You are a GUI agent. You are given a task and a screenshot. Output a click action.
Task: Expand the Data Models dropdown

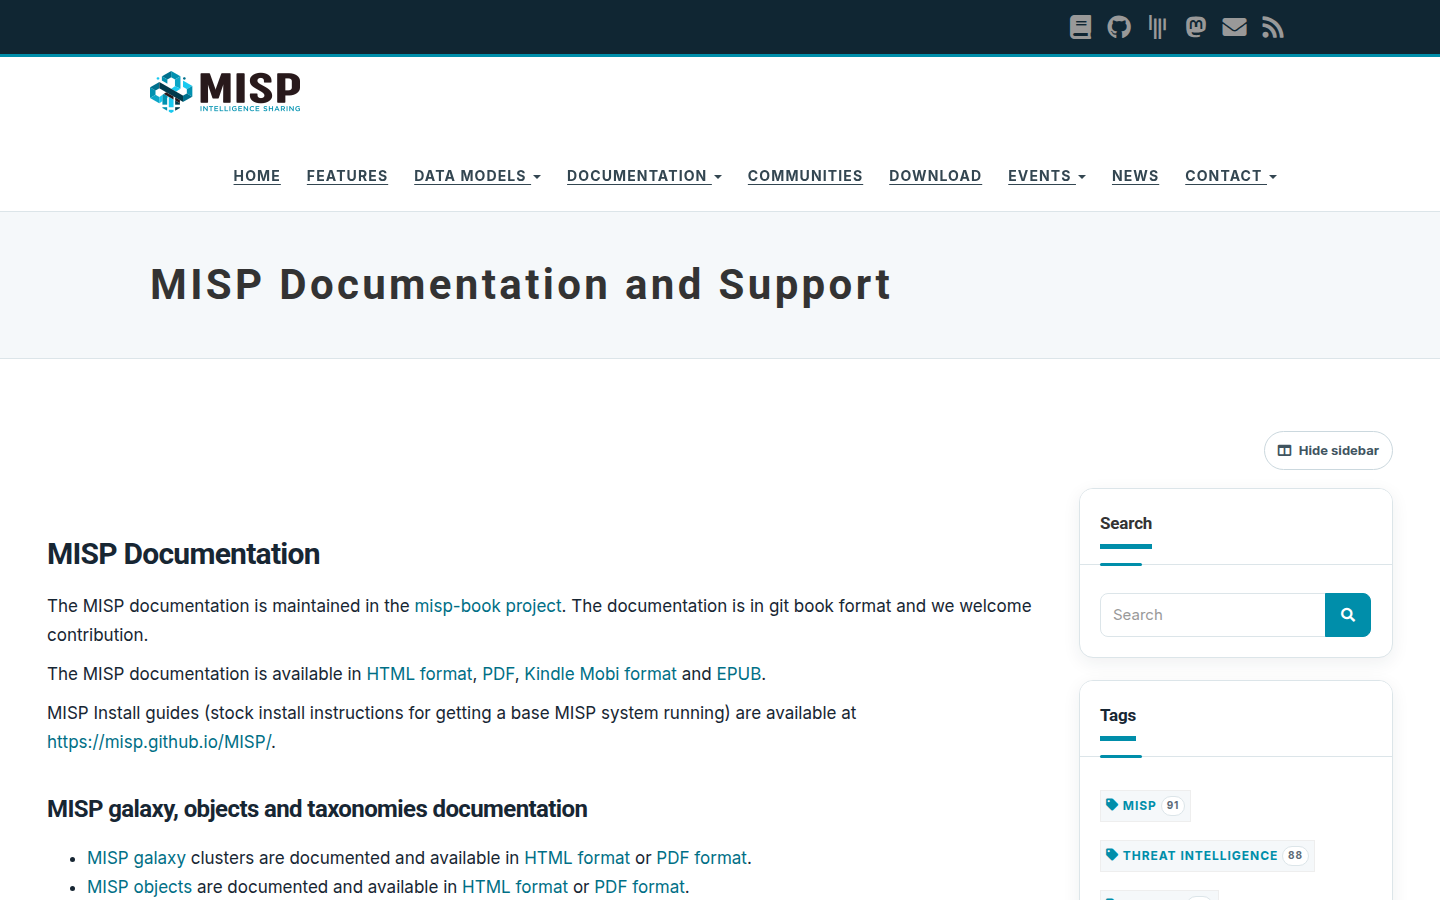coord(477,176)
